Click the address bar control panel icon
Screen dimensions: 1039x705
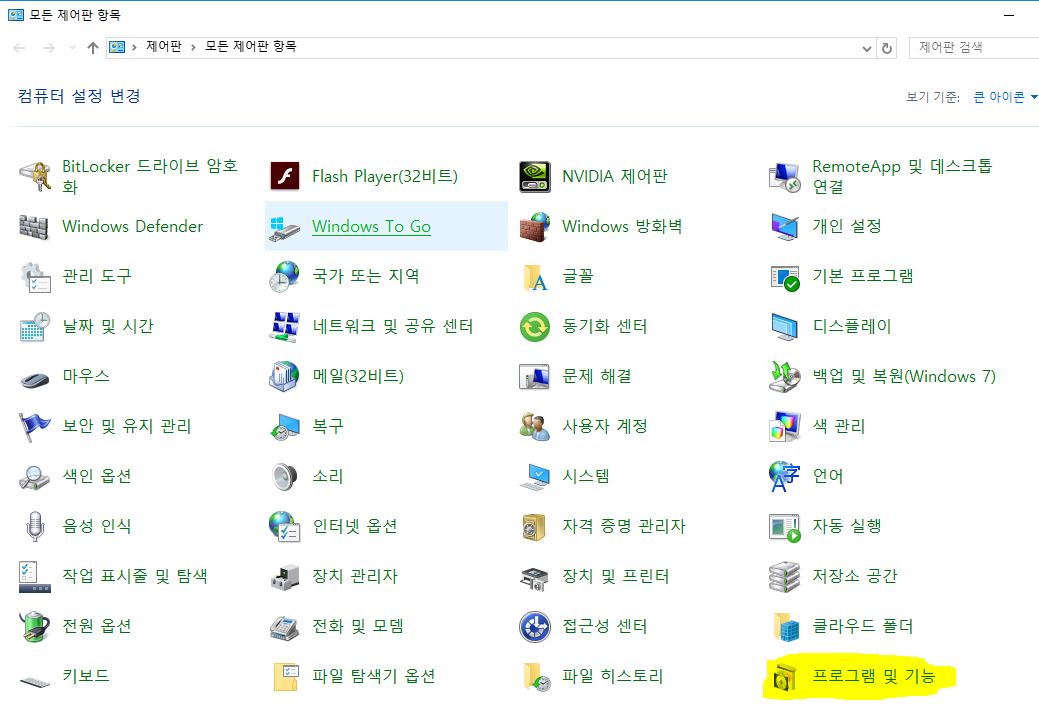[117, 47]
